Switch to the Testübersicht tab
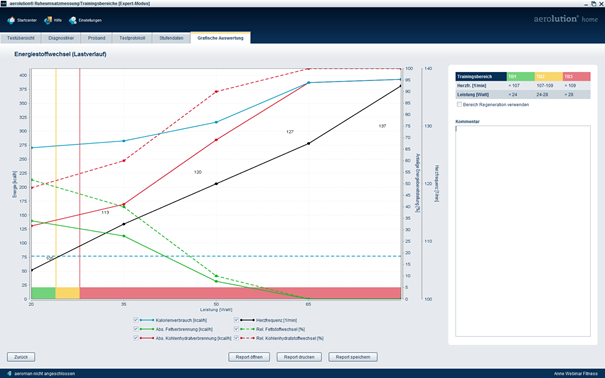This screenshot has height=378, width=605. 20,38
